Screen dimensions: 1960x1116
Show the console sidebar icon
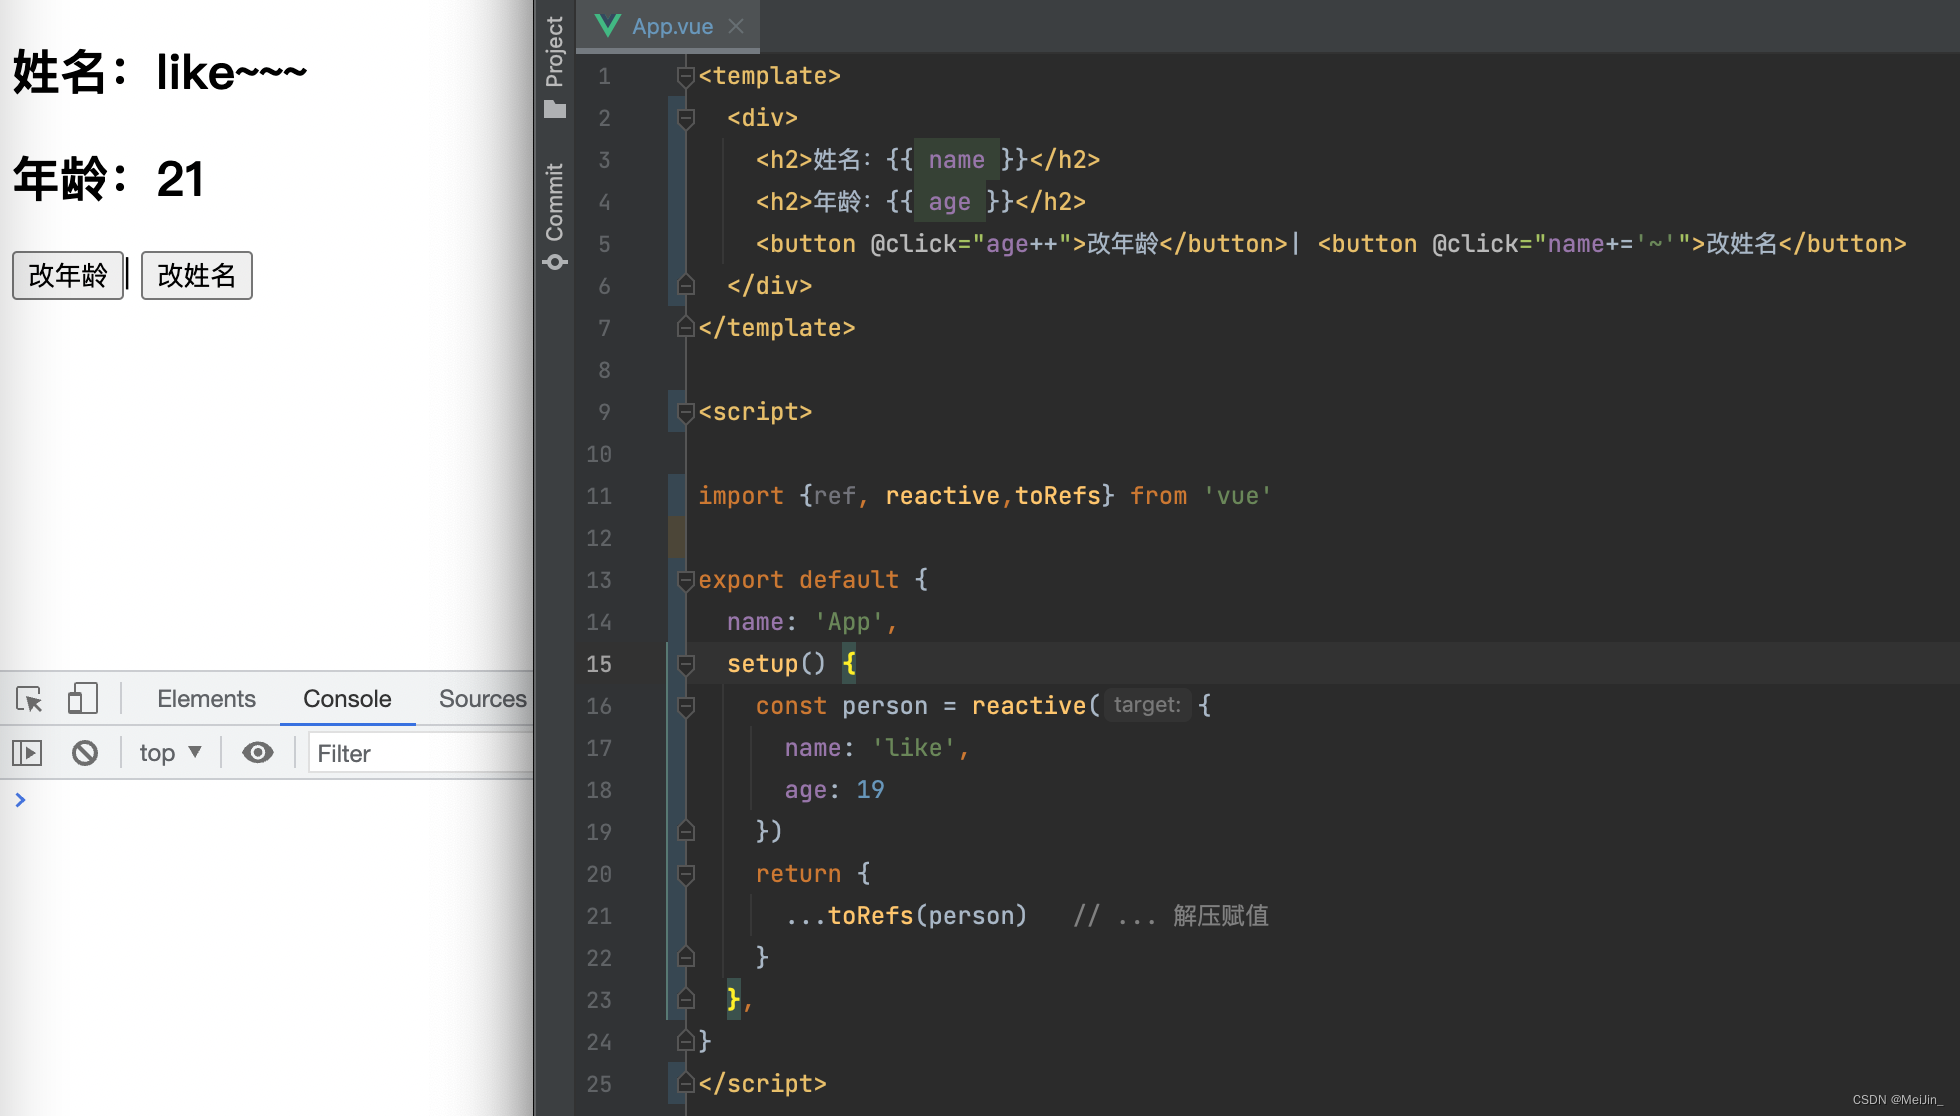(x=27, y=753)
